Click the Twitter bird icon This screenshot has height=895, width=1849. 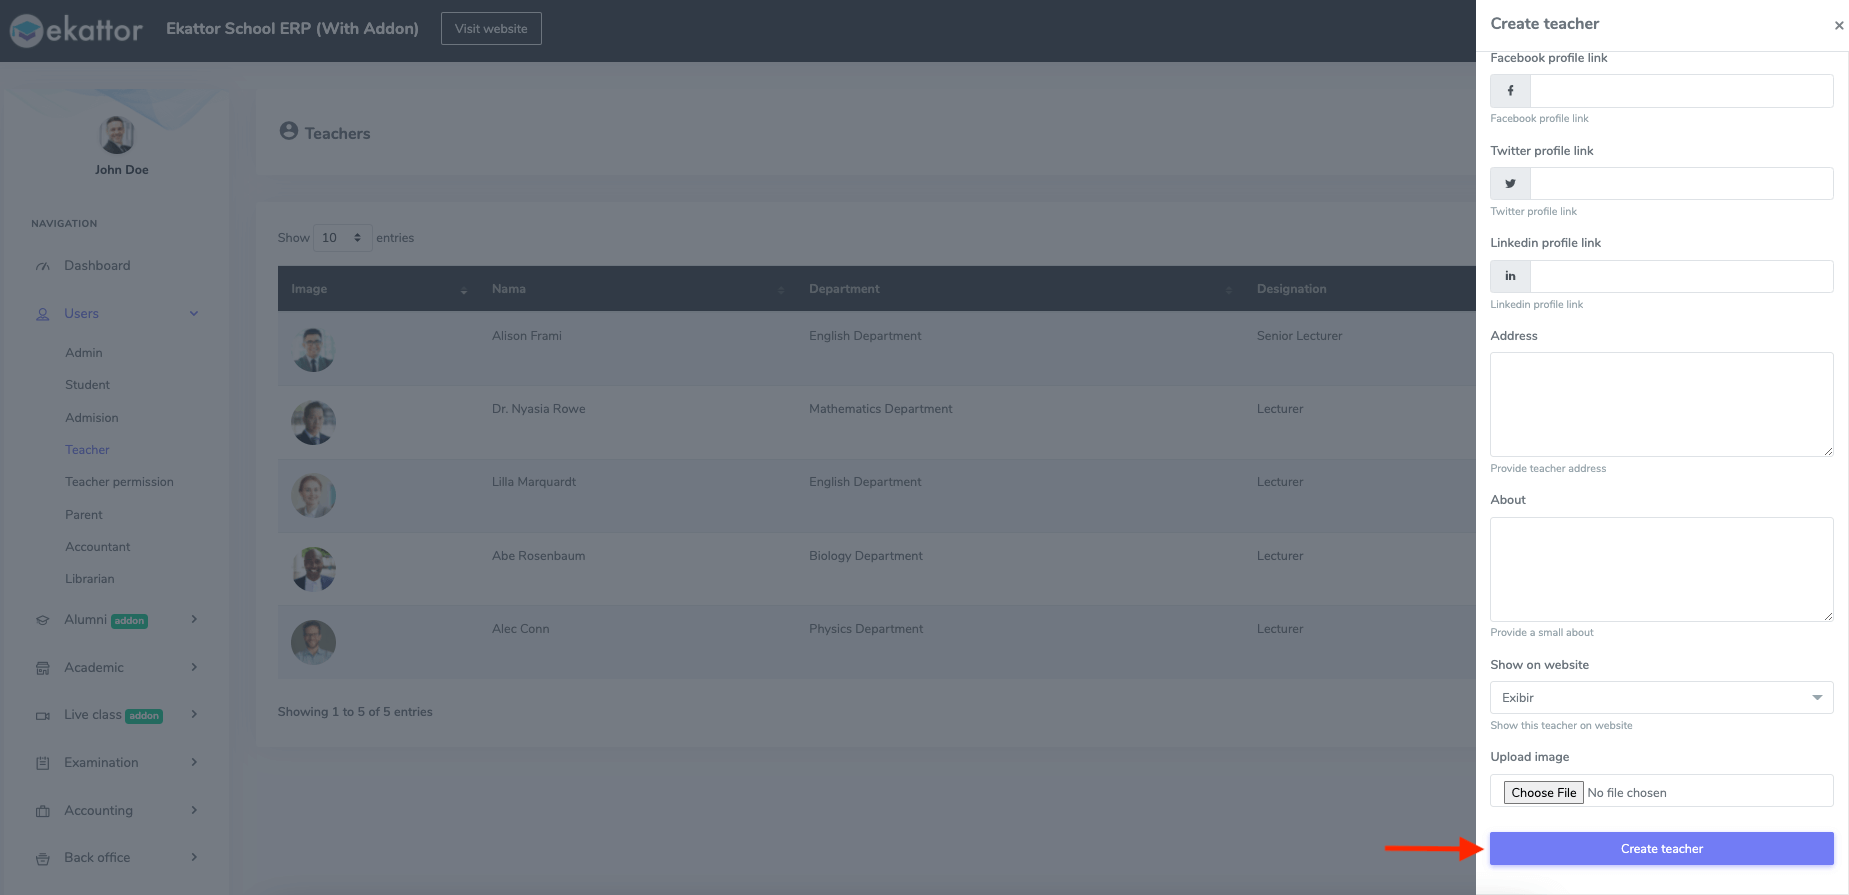(x=1510, y=184)
